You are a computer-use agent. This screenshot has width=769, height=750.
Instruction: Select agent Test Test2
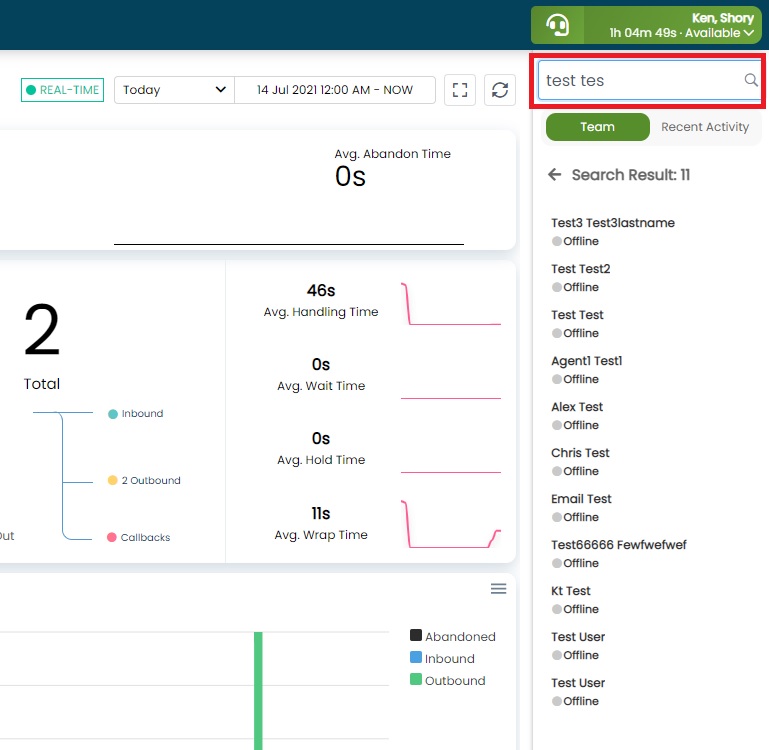(x=580, y=269)
